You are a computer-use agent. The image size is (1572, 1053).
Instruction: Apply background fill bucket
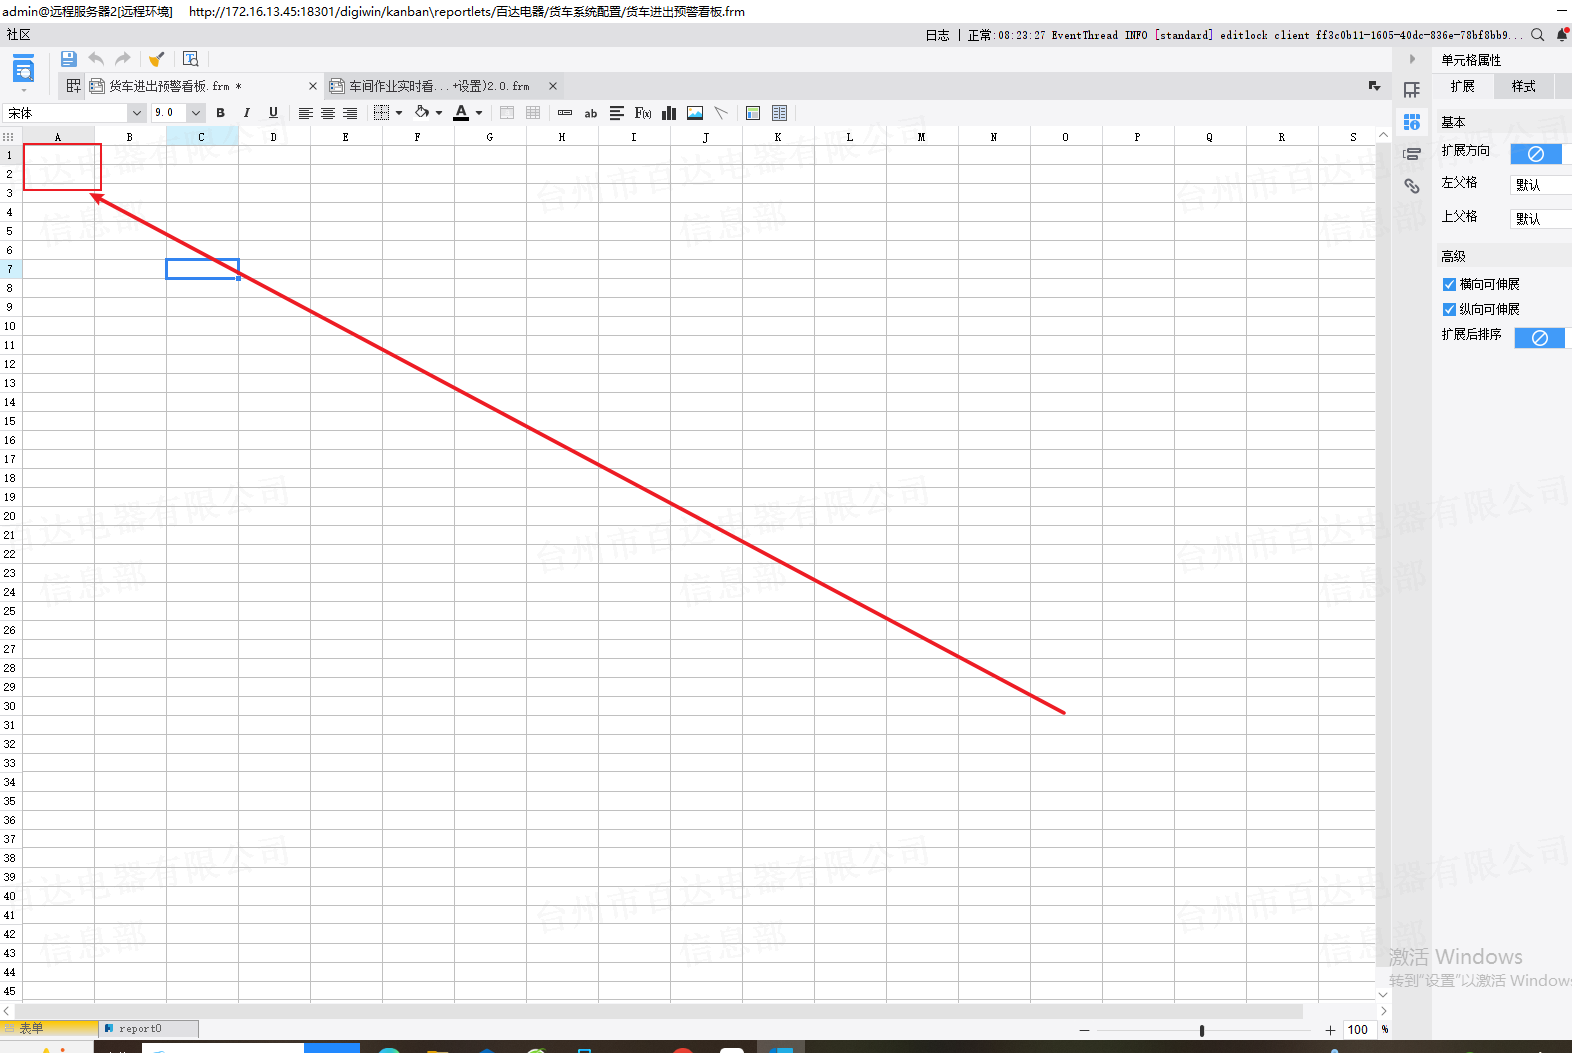click(x=422, y=112)
